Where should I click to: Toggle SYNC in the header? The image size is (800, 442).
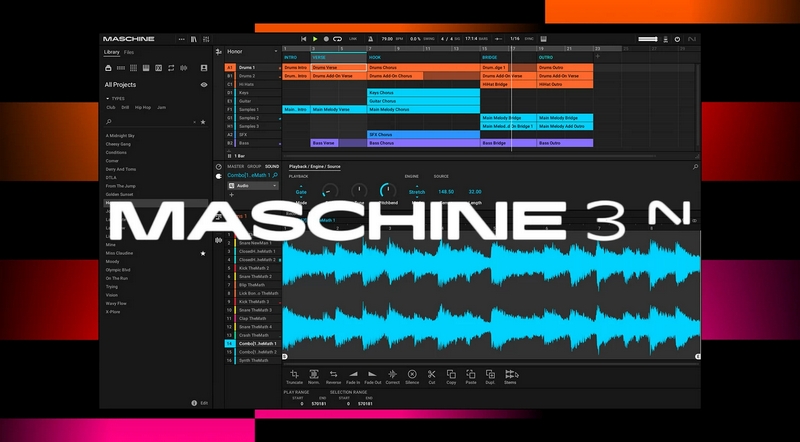[x=529, y=39]
